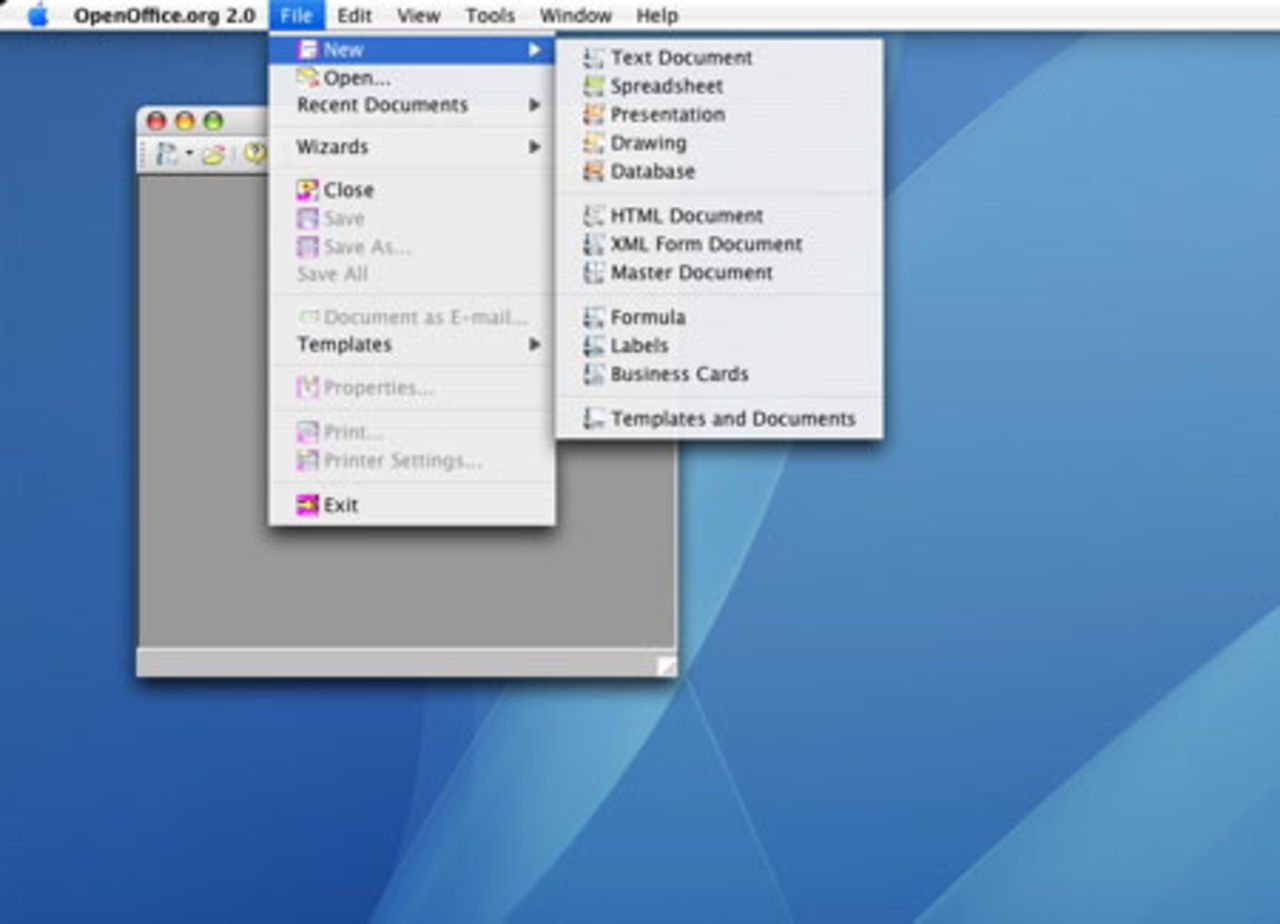Select the Labels icon under New
Image resolution: width=1280 pixels, height=924 pixels.
pos(592,345)
